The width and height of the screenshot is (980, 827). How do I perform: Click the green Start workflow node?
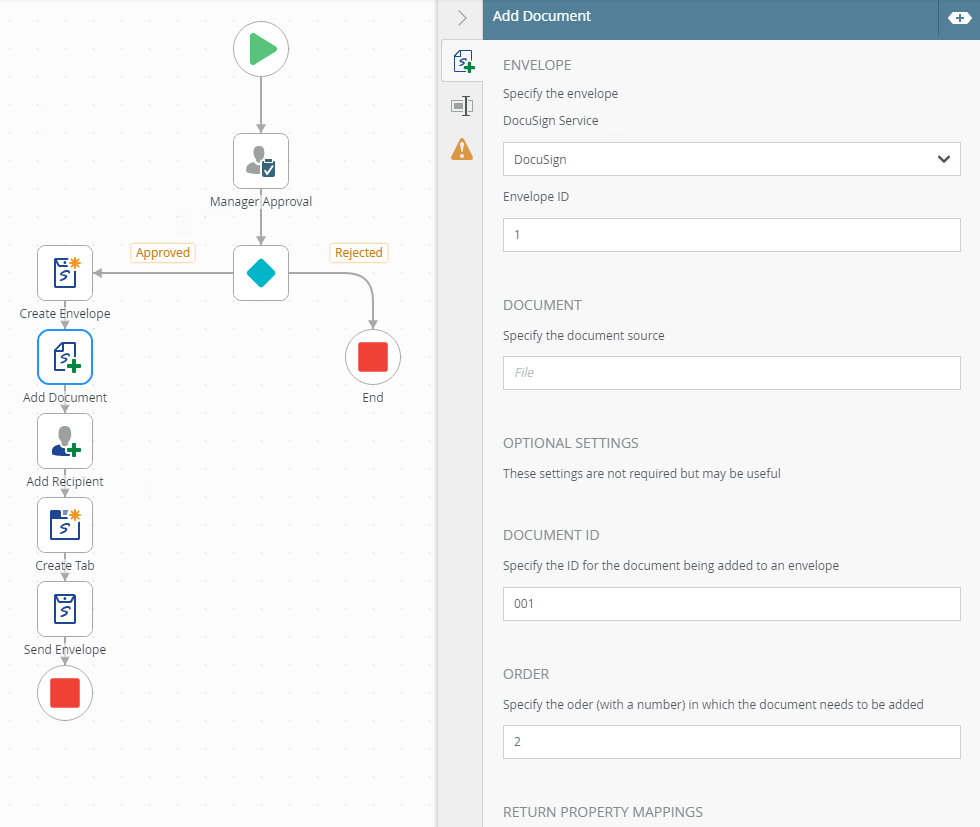tap(261, 49)
